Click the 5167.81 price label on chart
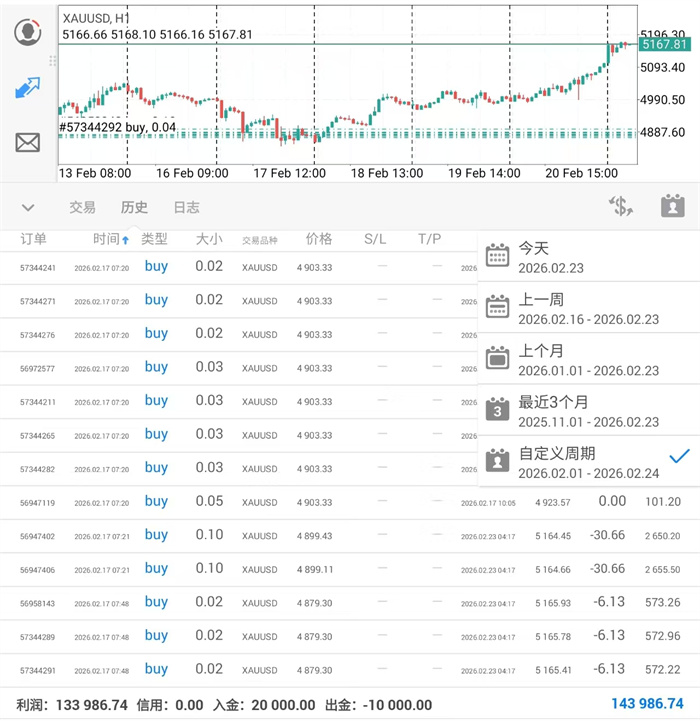 point(664,45)
